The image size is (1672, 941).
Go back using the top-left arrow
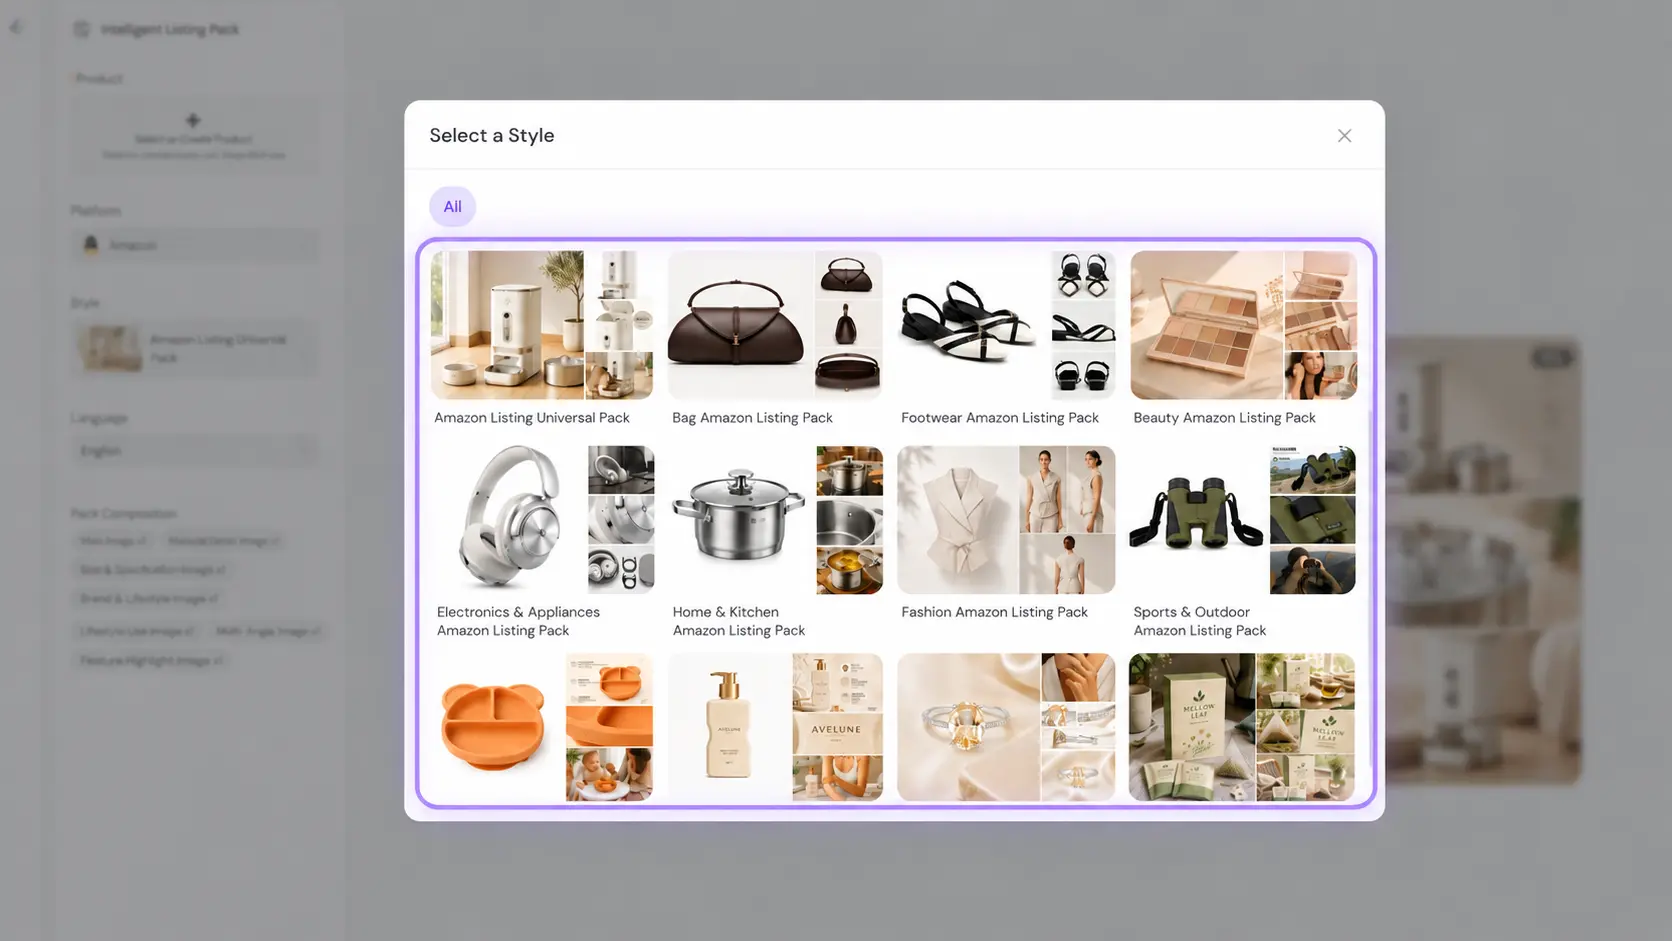pos(16,28)
